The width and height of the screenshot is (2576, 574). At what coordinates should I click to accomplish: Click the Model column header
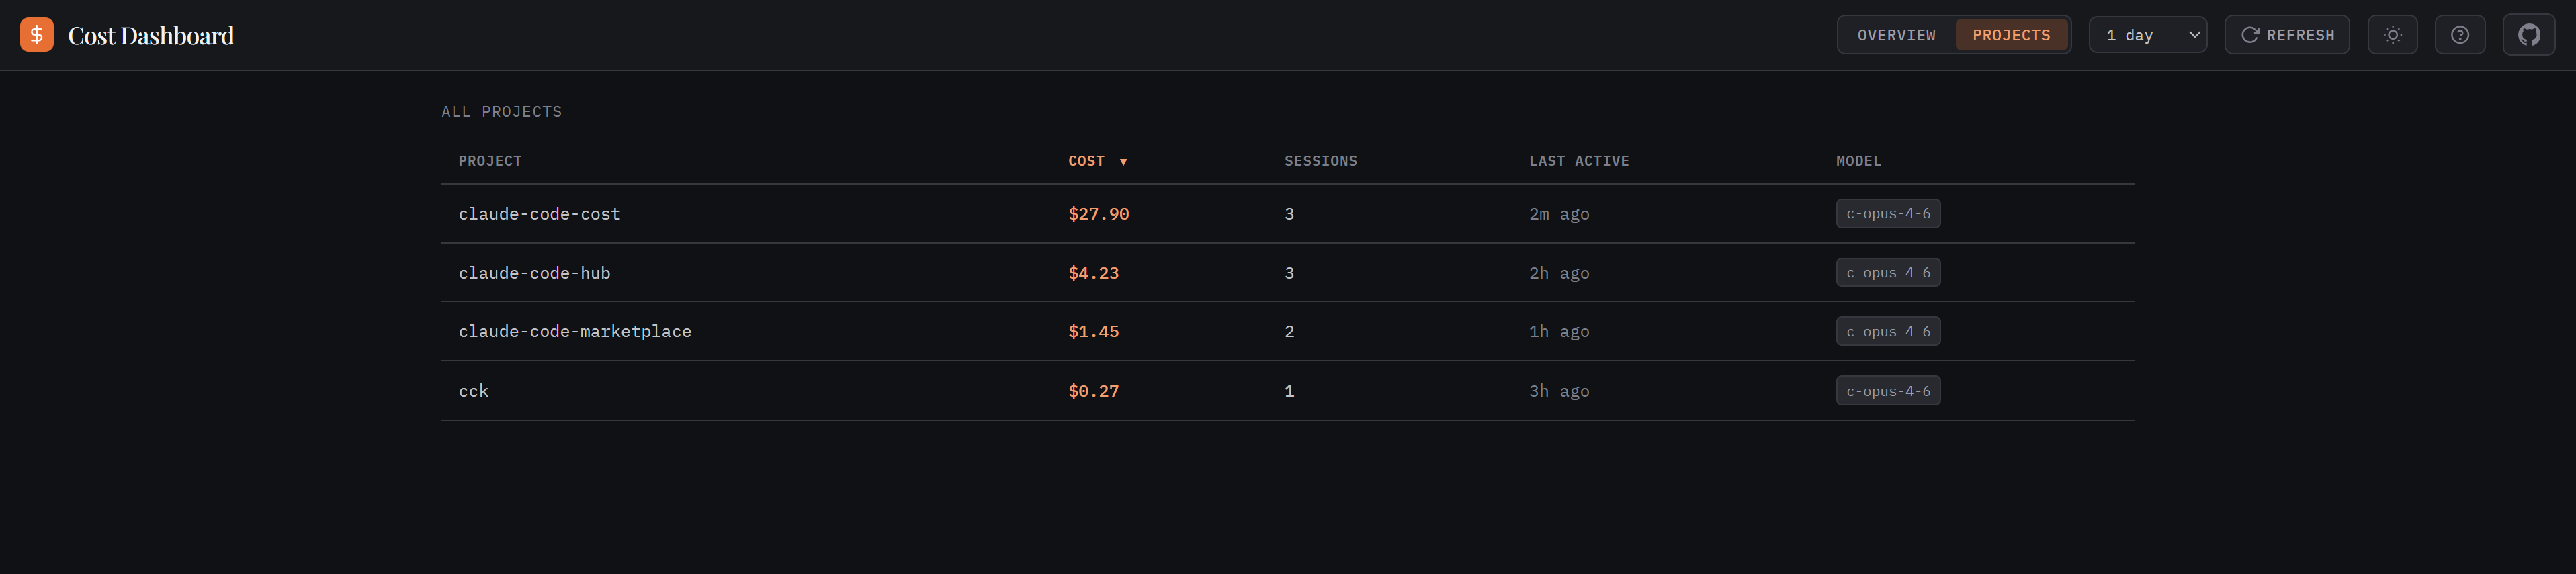coord(1858,161)
